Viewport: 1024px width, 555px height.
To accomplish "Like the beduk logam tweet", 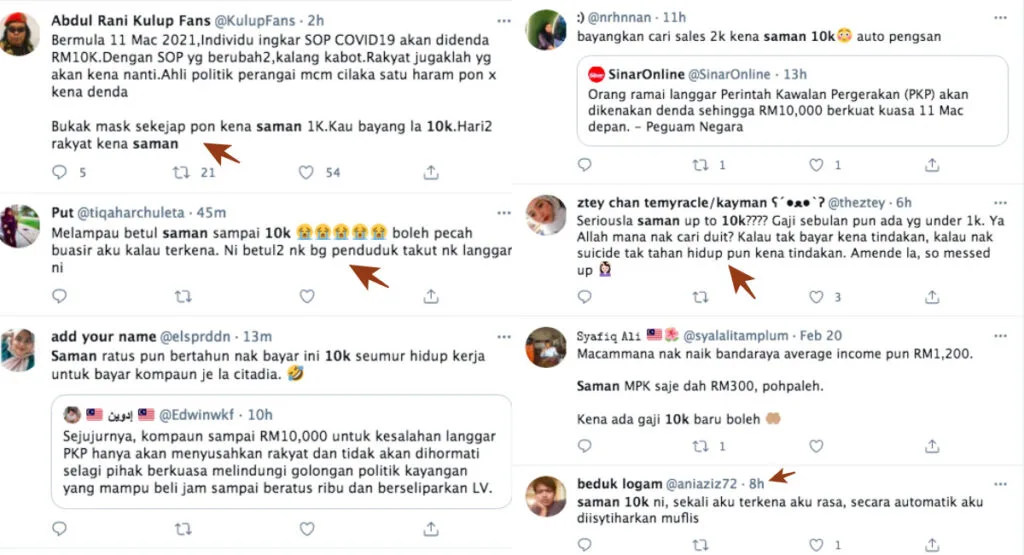I will click(816, 545).
